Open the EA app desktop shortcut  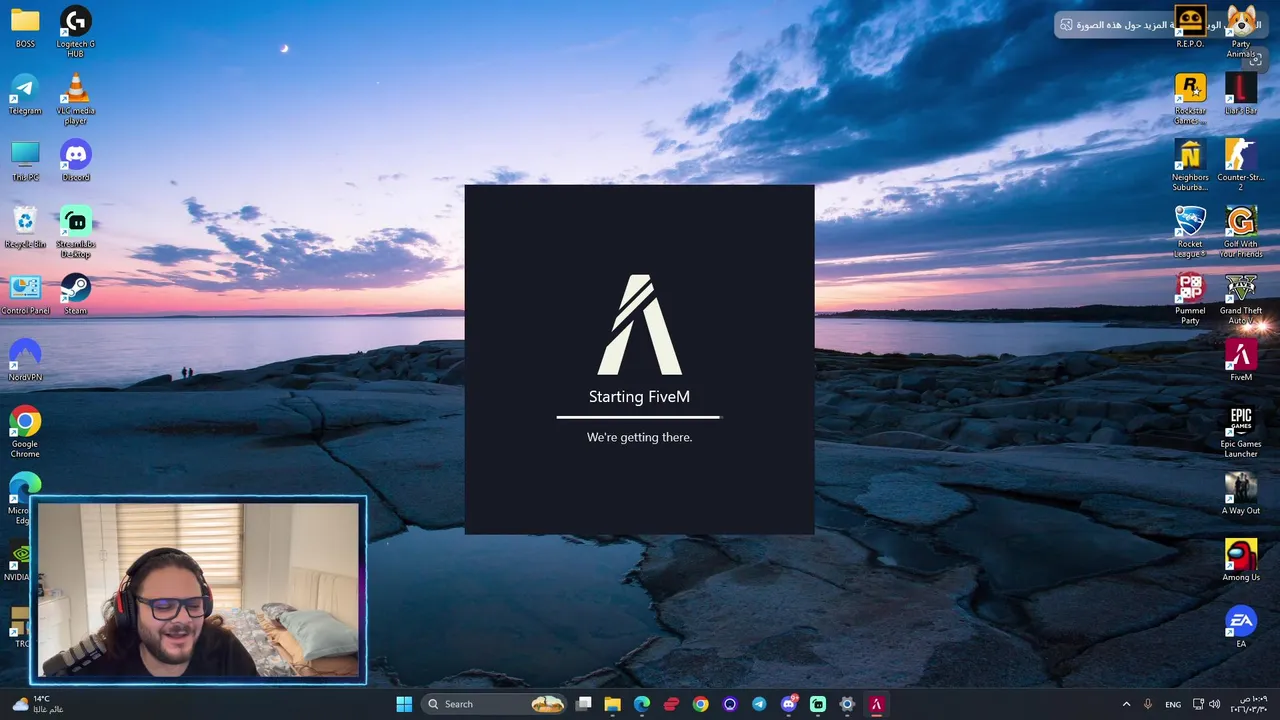[x=1241, y=627]
